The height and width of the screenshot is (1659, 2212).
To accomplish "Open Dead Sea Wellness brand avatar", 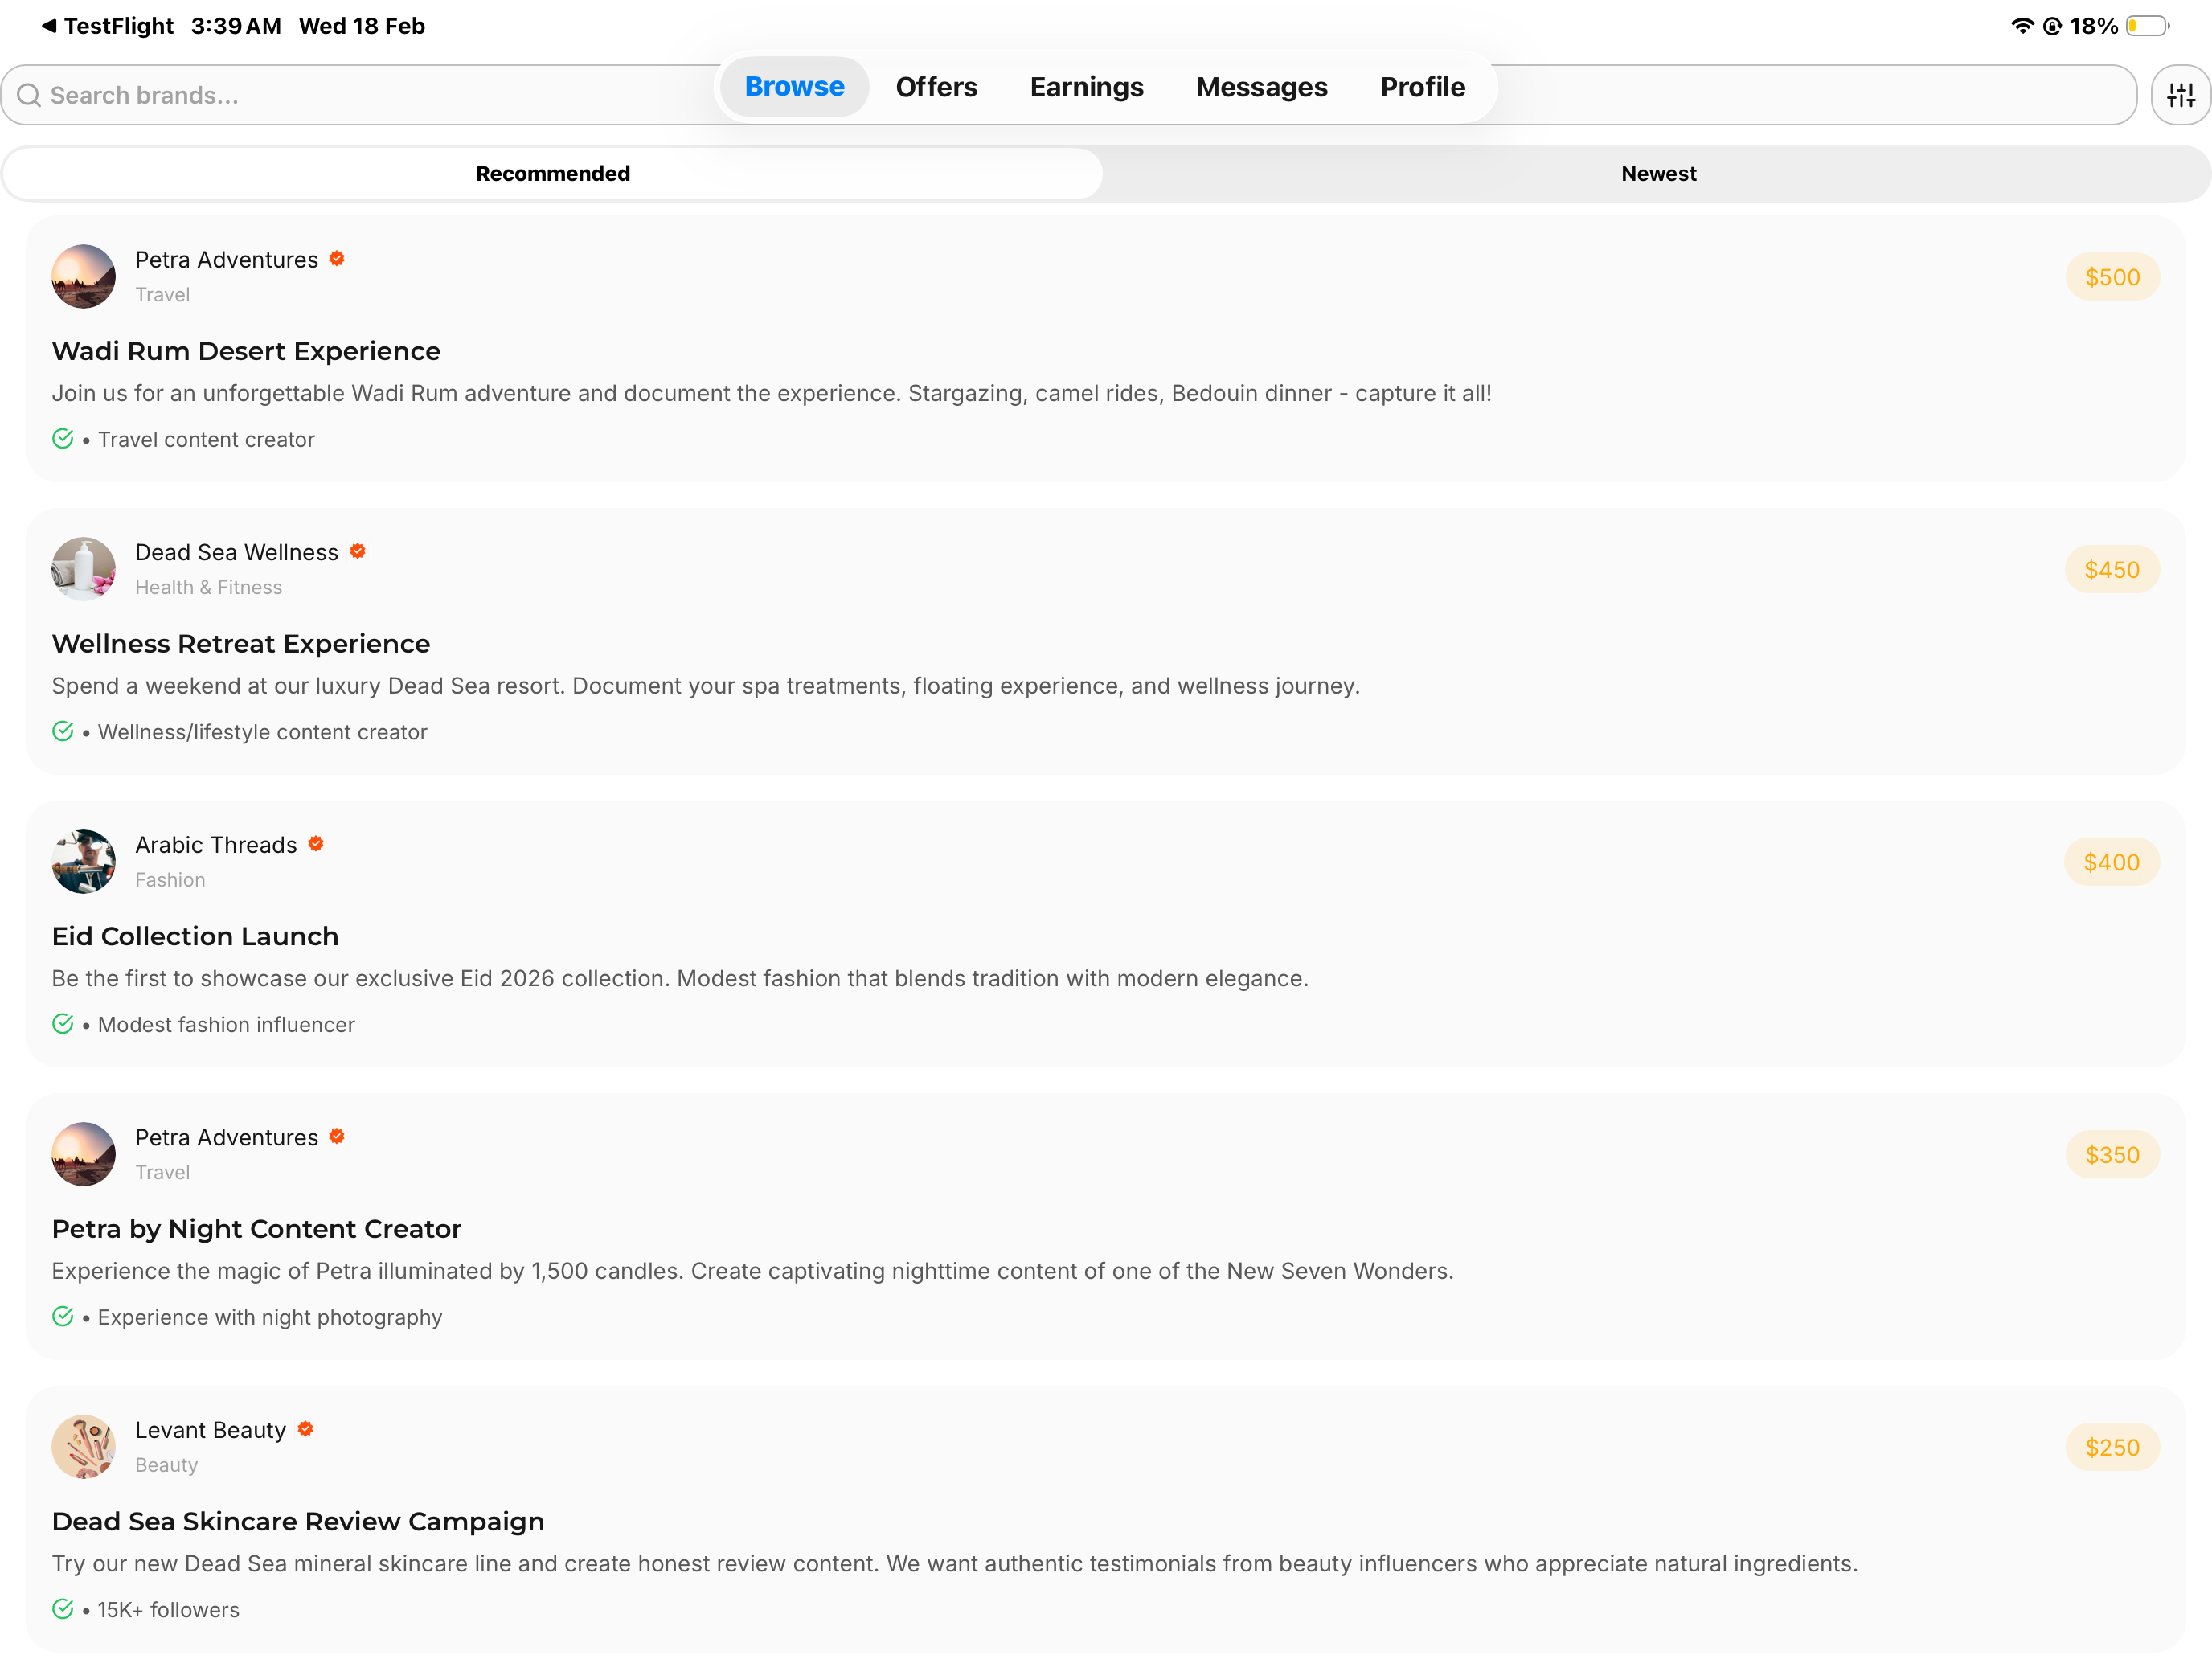I will 84,569.
